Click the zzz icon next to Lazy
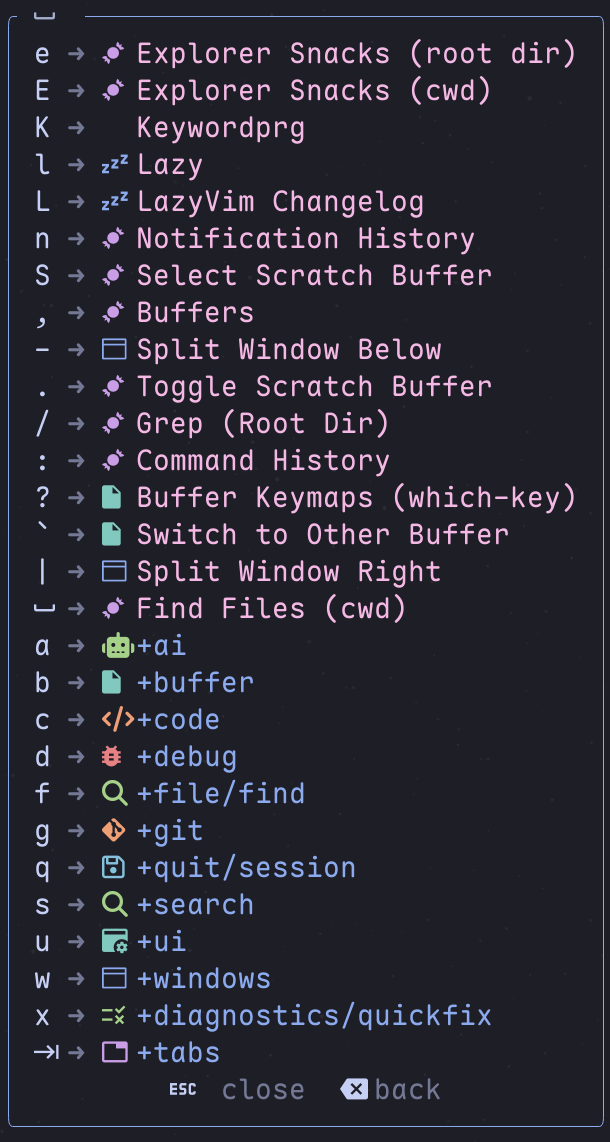Screen dimensions: 610x1142 (x=115, y=165)
